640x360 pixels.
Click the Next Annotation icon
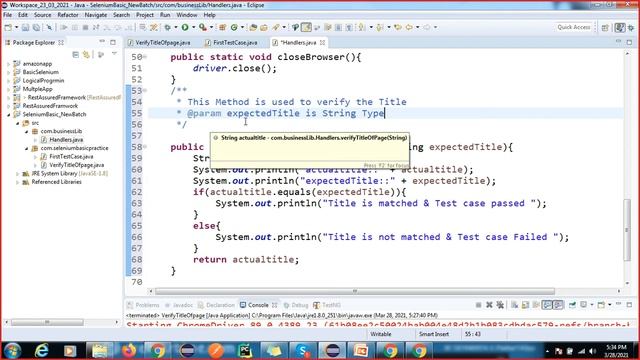[362, 27]
